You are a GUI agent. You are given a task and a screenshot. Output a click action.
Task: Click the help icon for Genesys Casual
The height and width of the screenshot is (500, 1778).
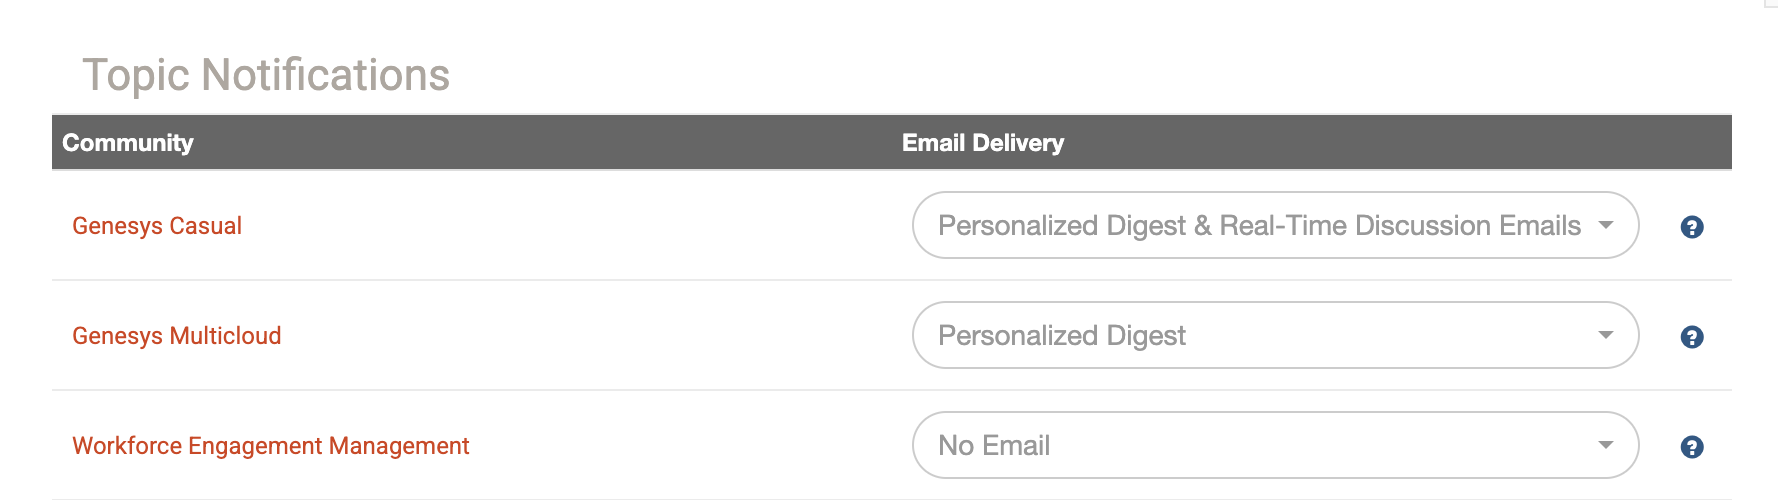point(1691,227)
